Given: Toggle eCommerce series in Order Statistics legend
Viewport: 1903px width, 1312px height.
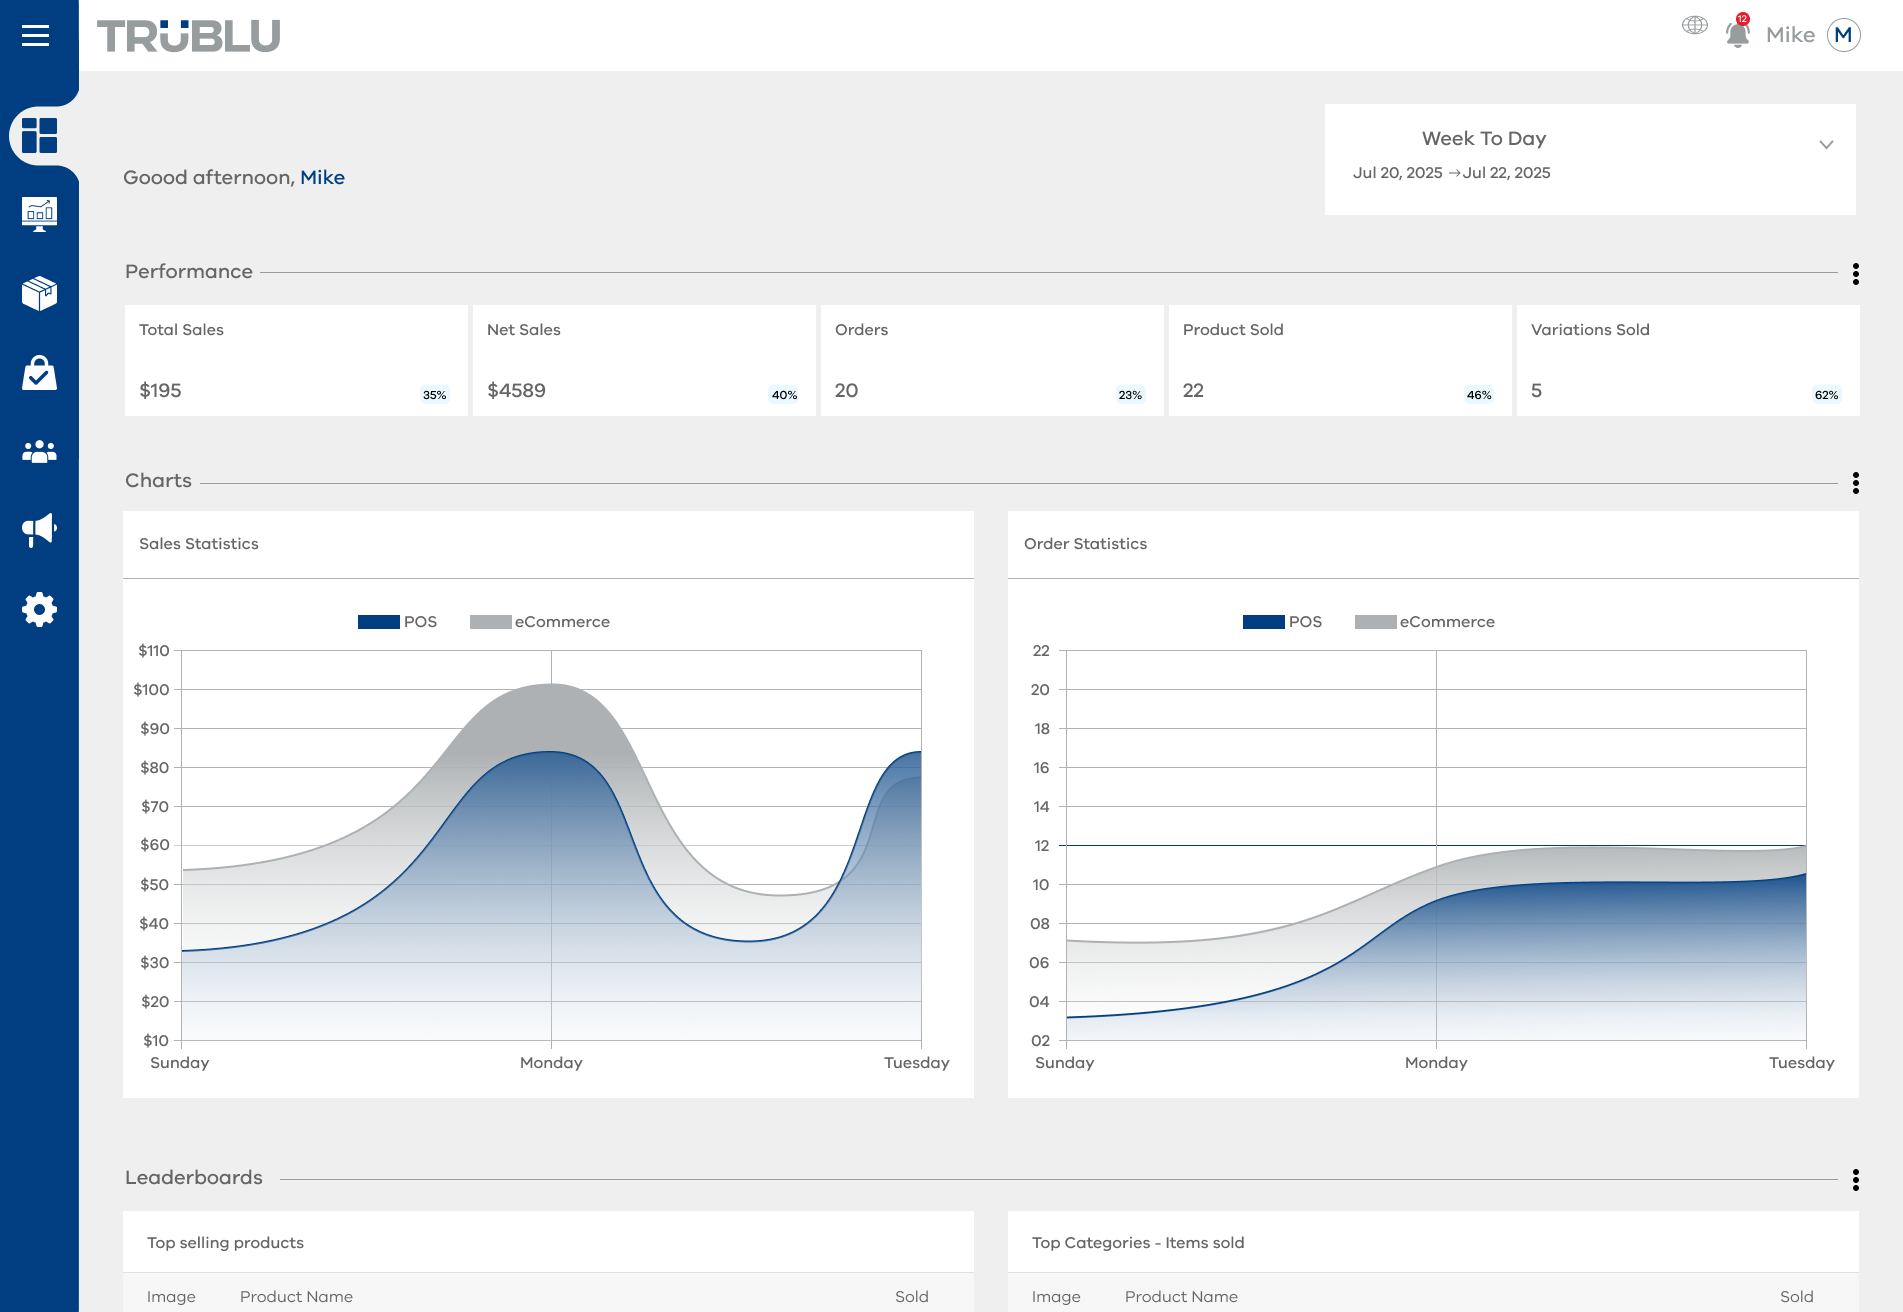Looking at the screenshot, I should [1425, 622].
